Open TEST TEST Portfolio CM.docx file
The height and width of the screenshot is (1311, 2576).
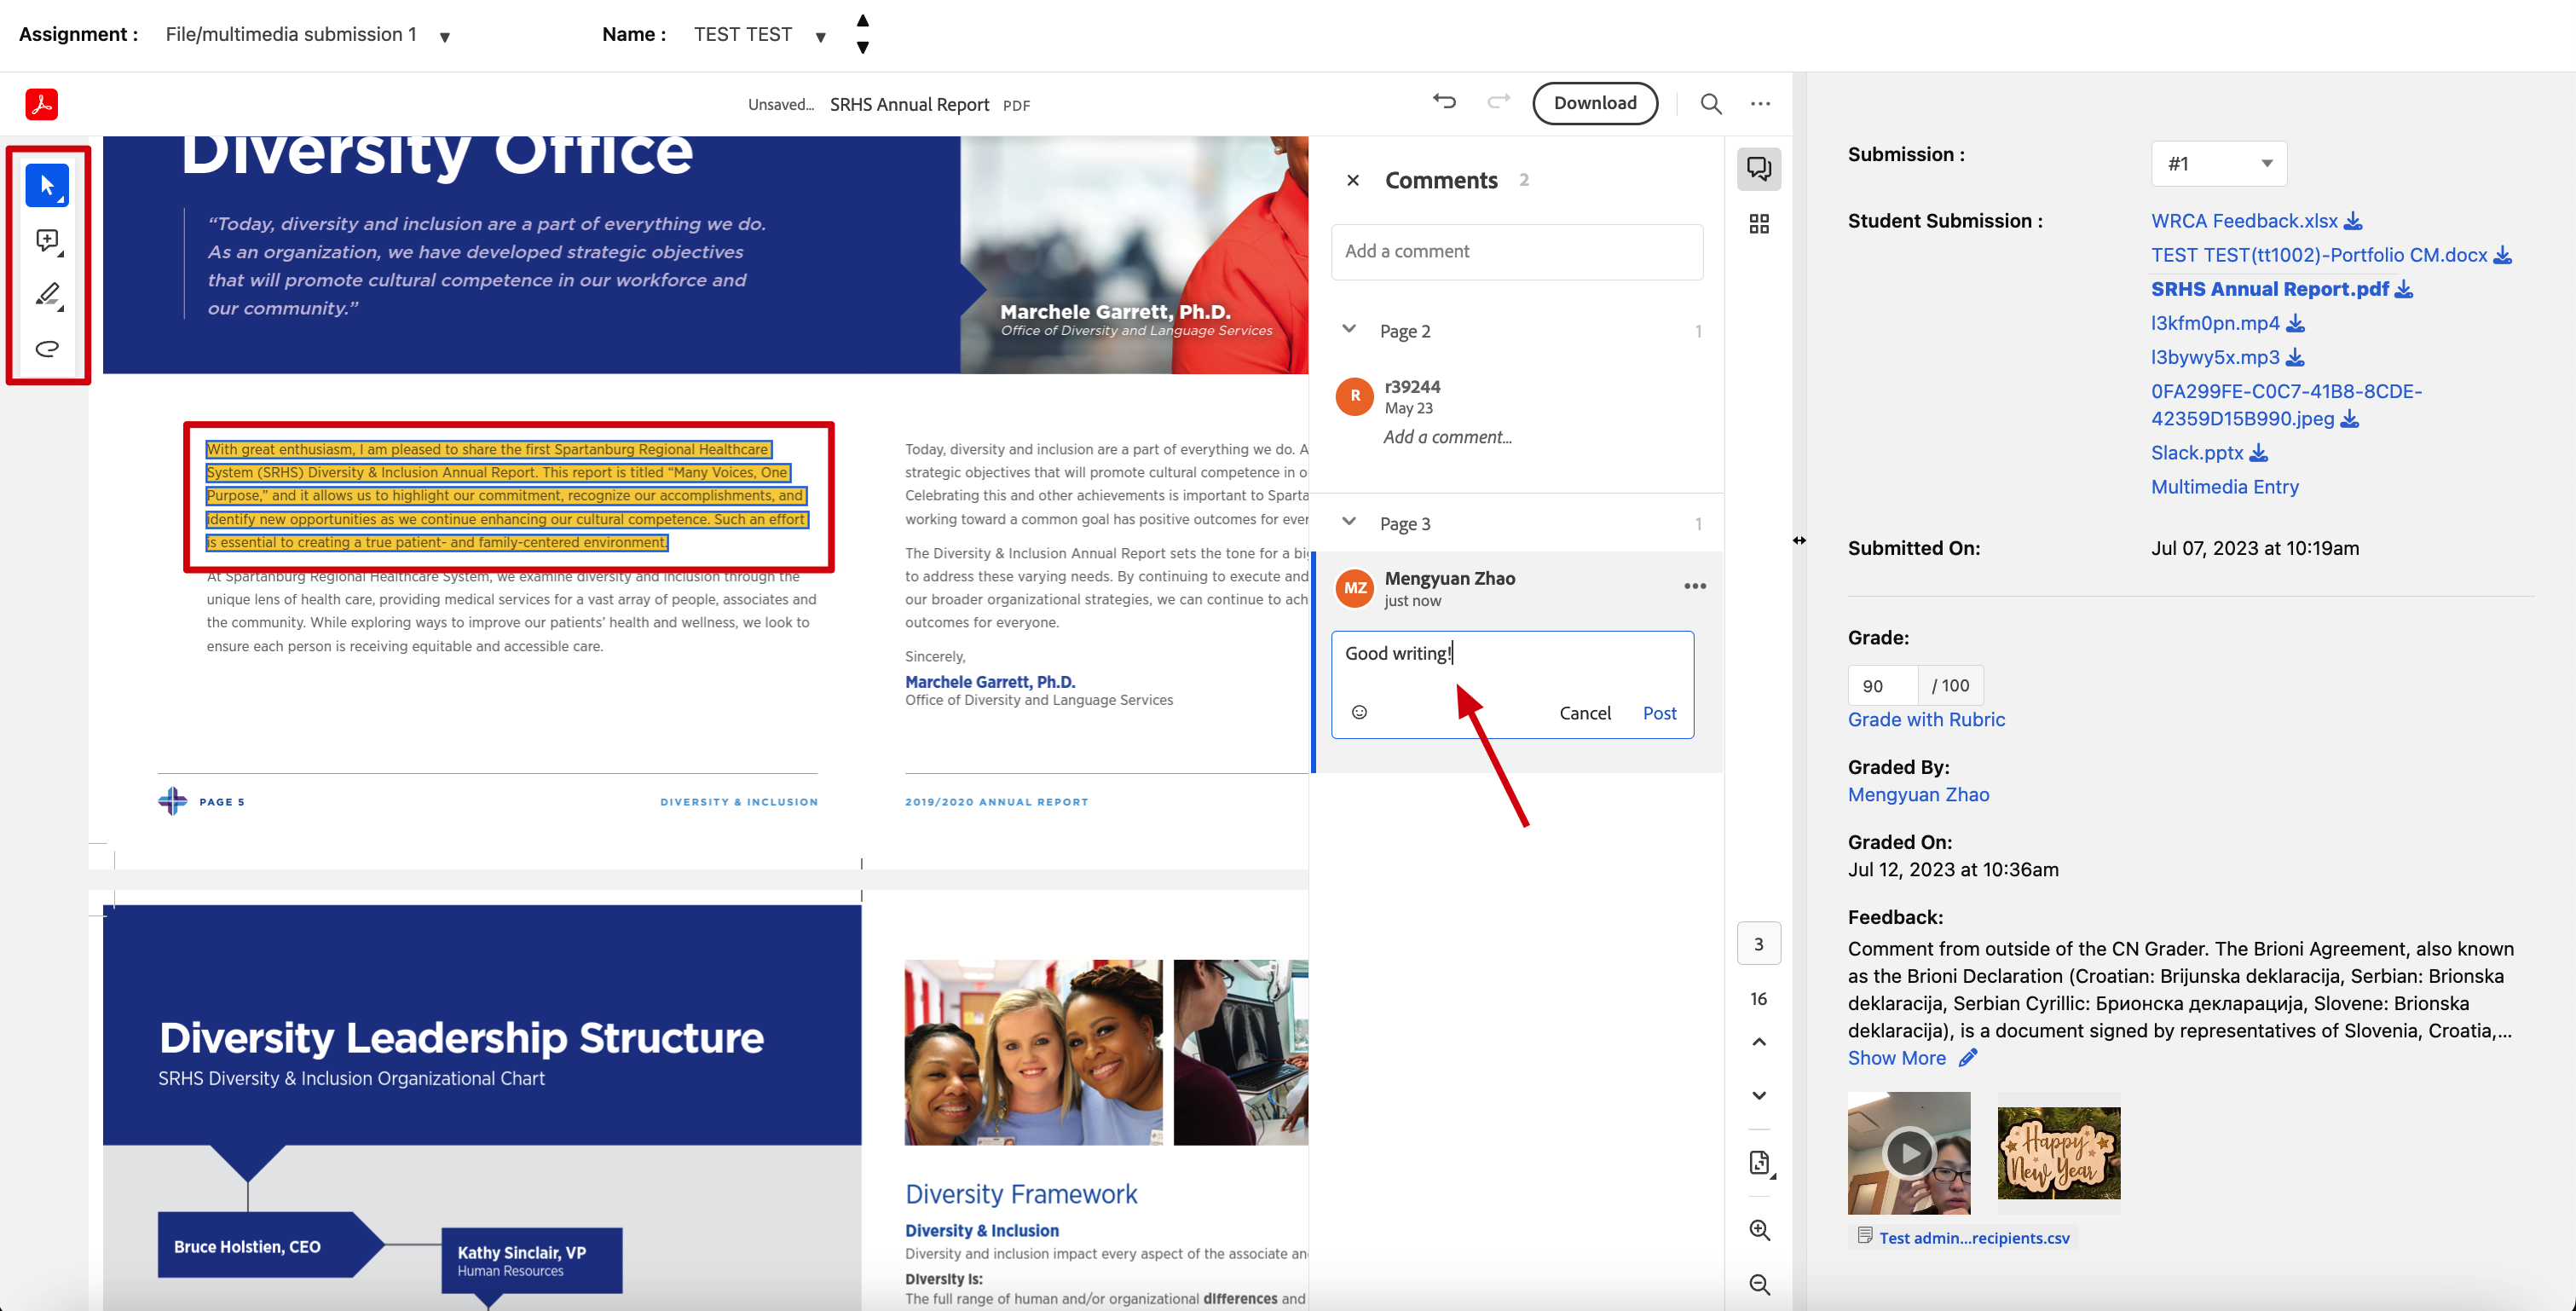tap(2318, 255)
